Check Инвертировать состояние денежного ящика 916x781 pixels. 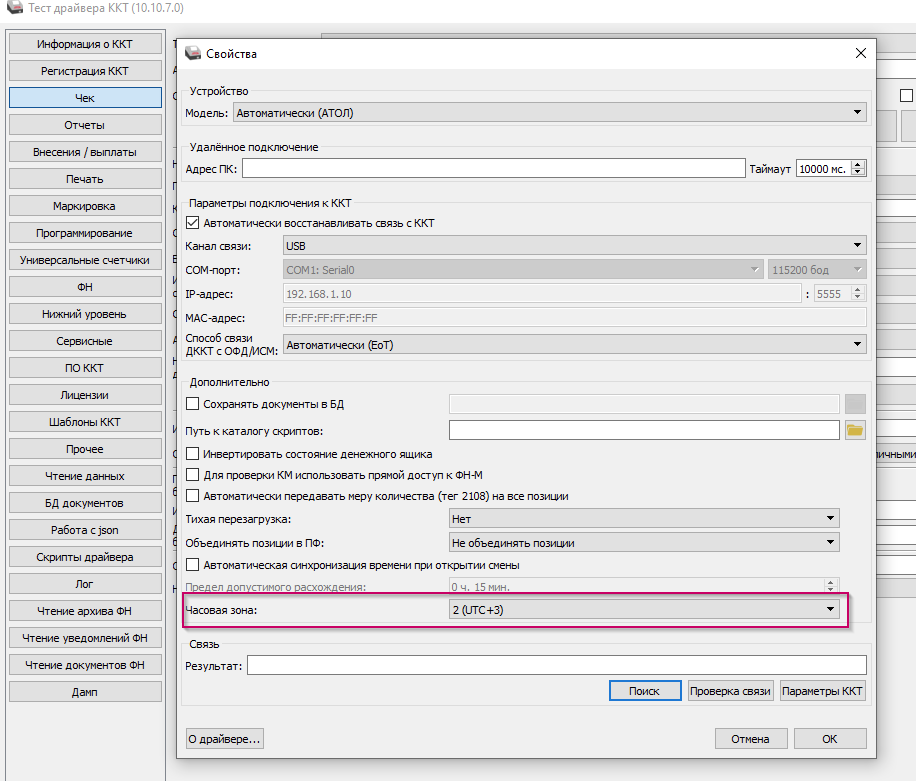pyautogui.click(x=194, y=454)
